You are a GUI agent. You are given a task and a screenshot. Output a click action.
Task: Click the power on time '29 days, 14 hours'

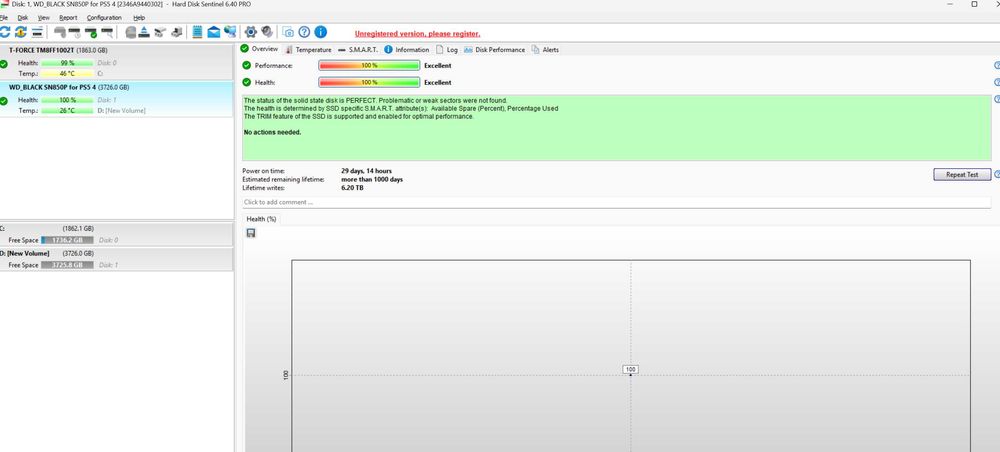(x=366, y=171)
